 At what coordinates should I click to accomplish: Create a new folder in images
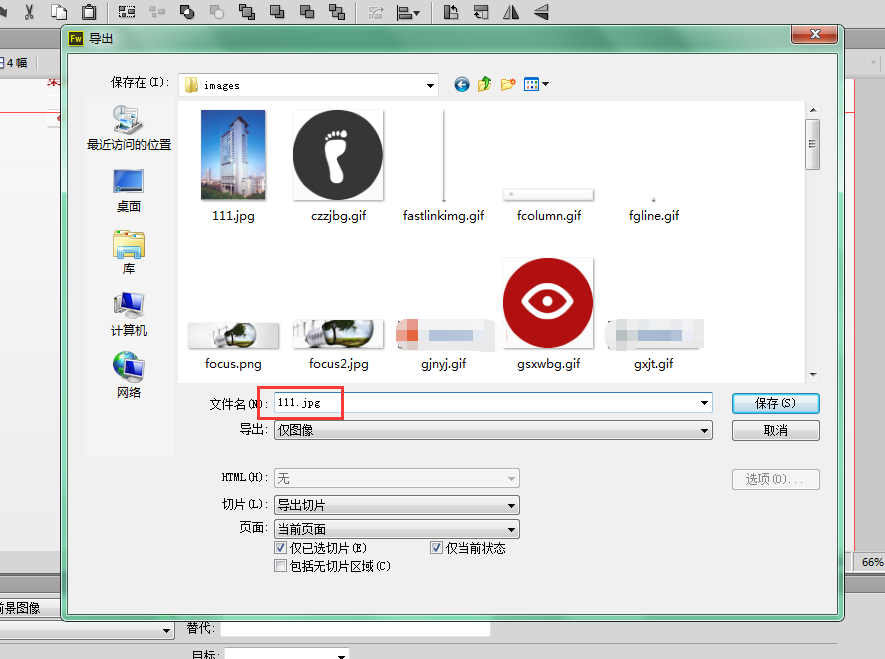click(507, 84)
